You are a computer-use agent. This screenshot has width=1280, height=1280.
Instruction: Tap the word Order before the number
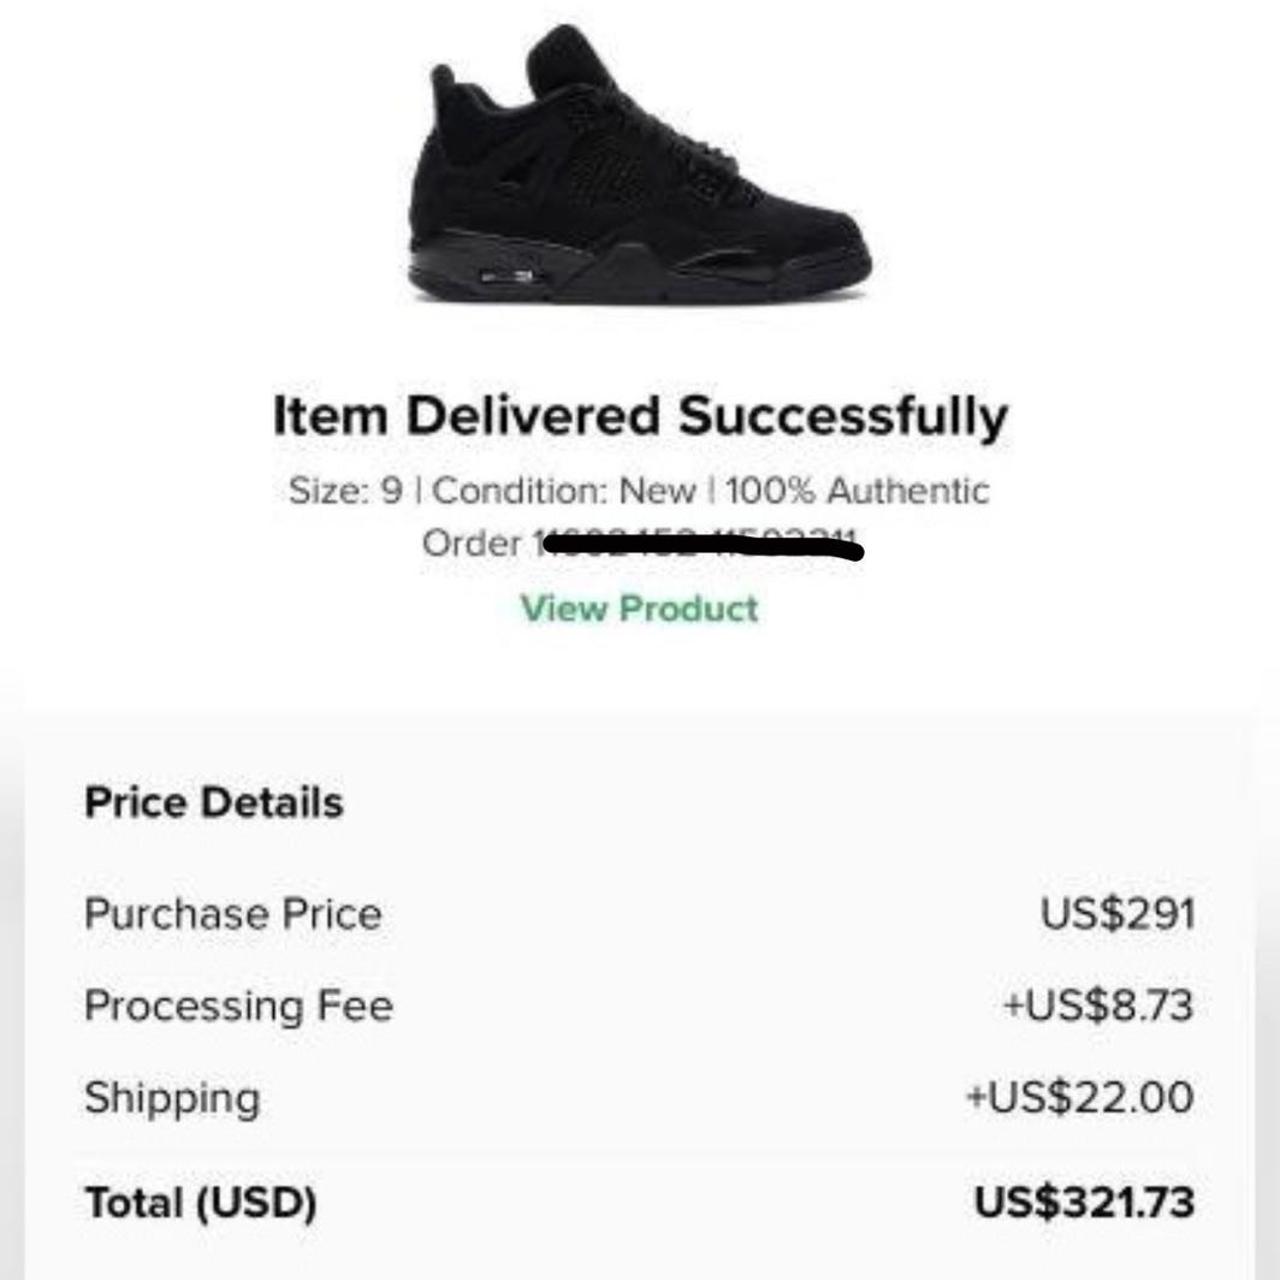click(472, 543)
